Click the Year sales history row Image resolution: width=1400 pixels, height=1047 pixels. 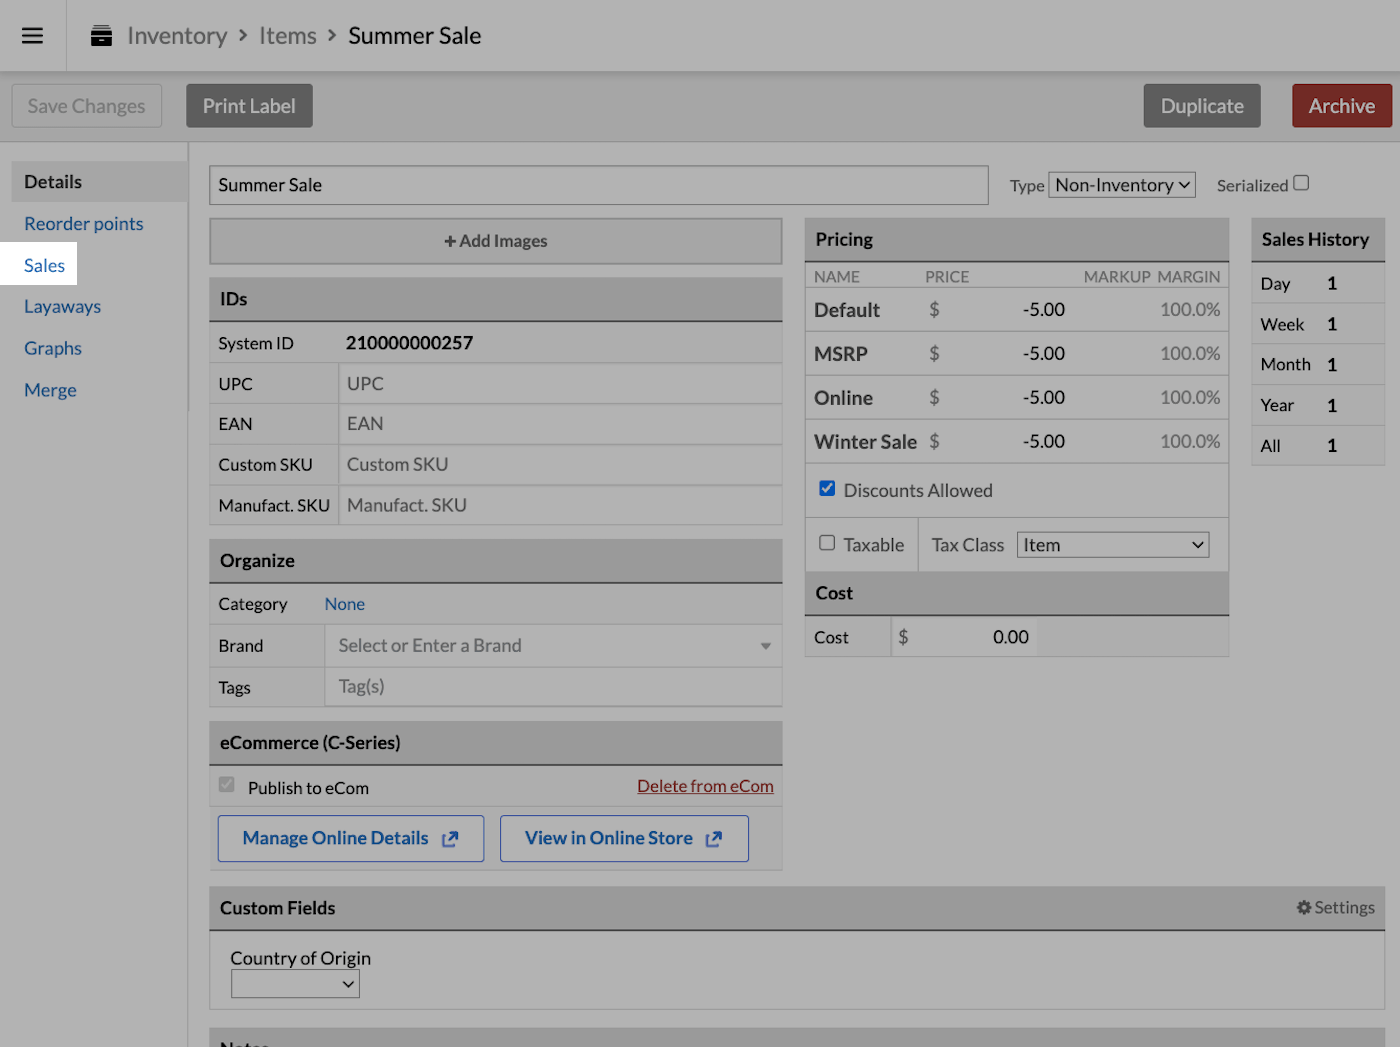click(1318, 406)
